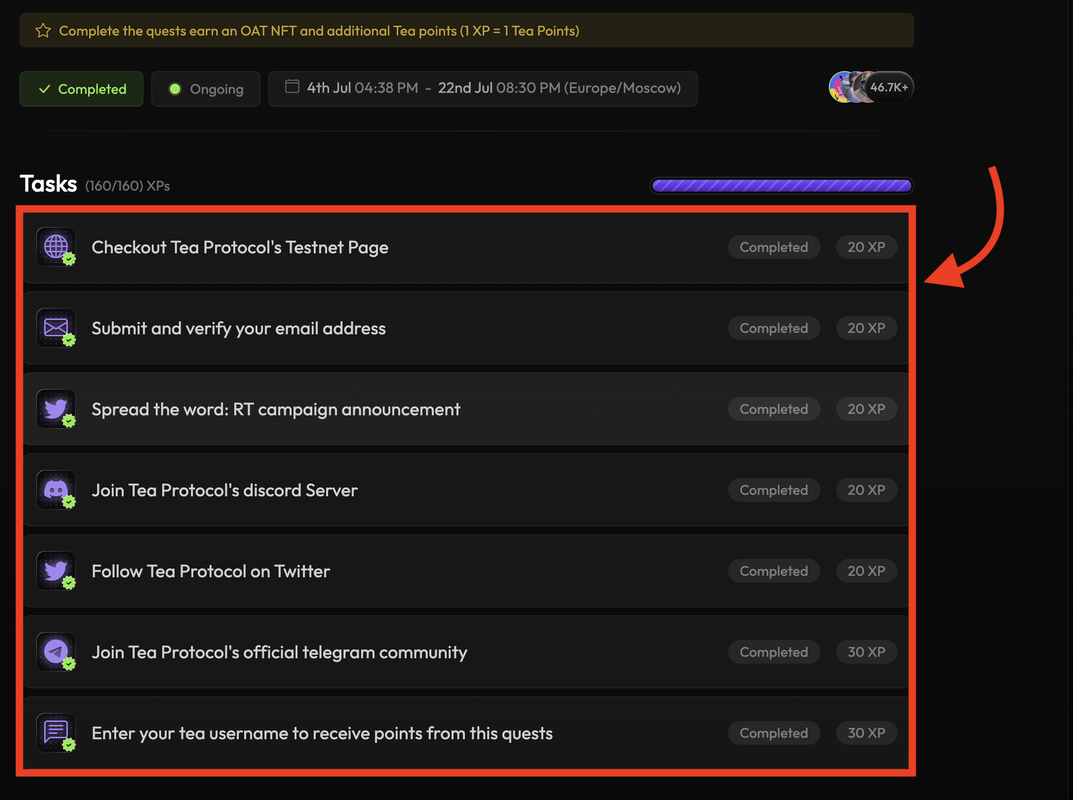Click the Telegram icon for telegram community task
1073x800 pixels.
(56, 652)
